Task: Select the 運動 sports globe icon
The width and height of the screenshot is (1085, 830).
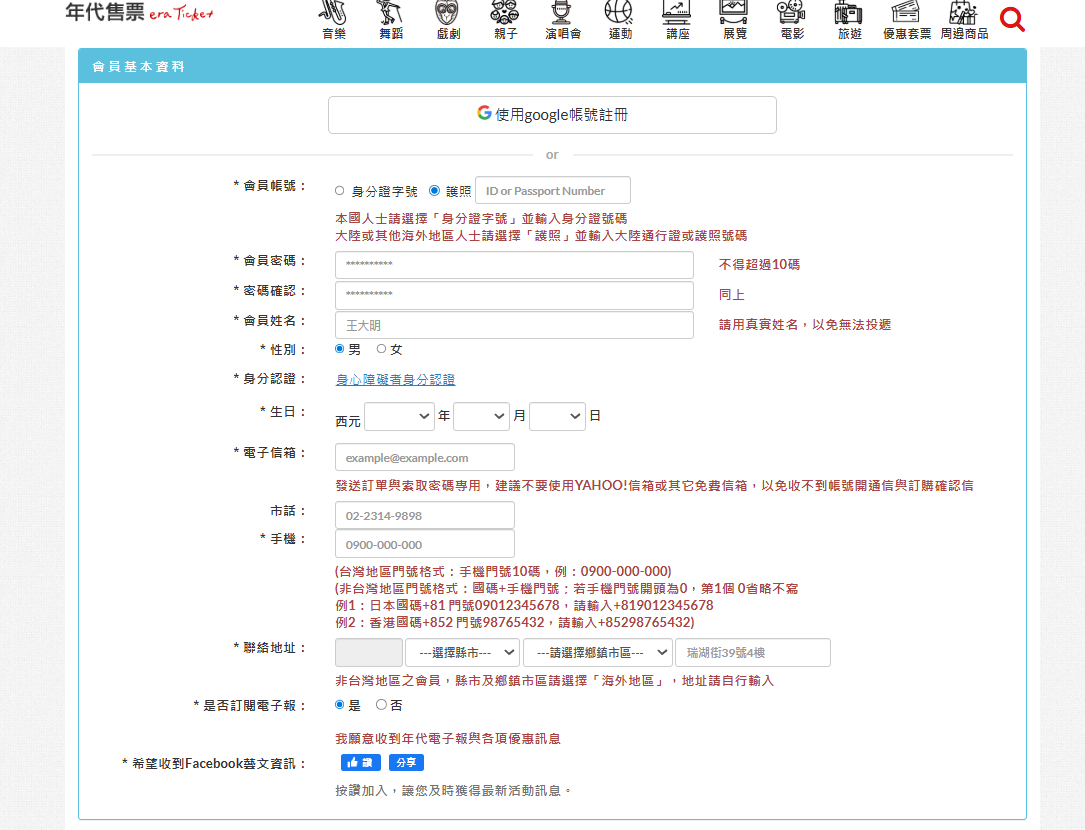Action: tap(618, 18)
